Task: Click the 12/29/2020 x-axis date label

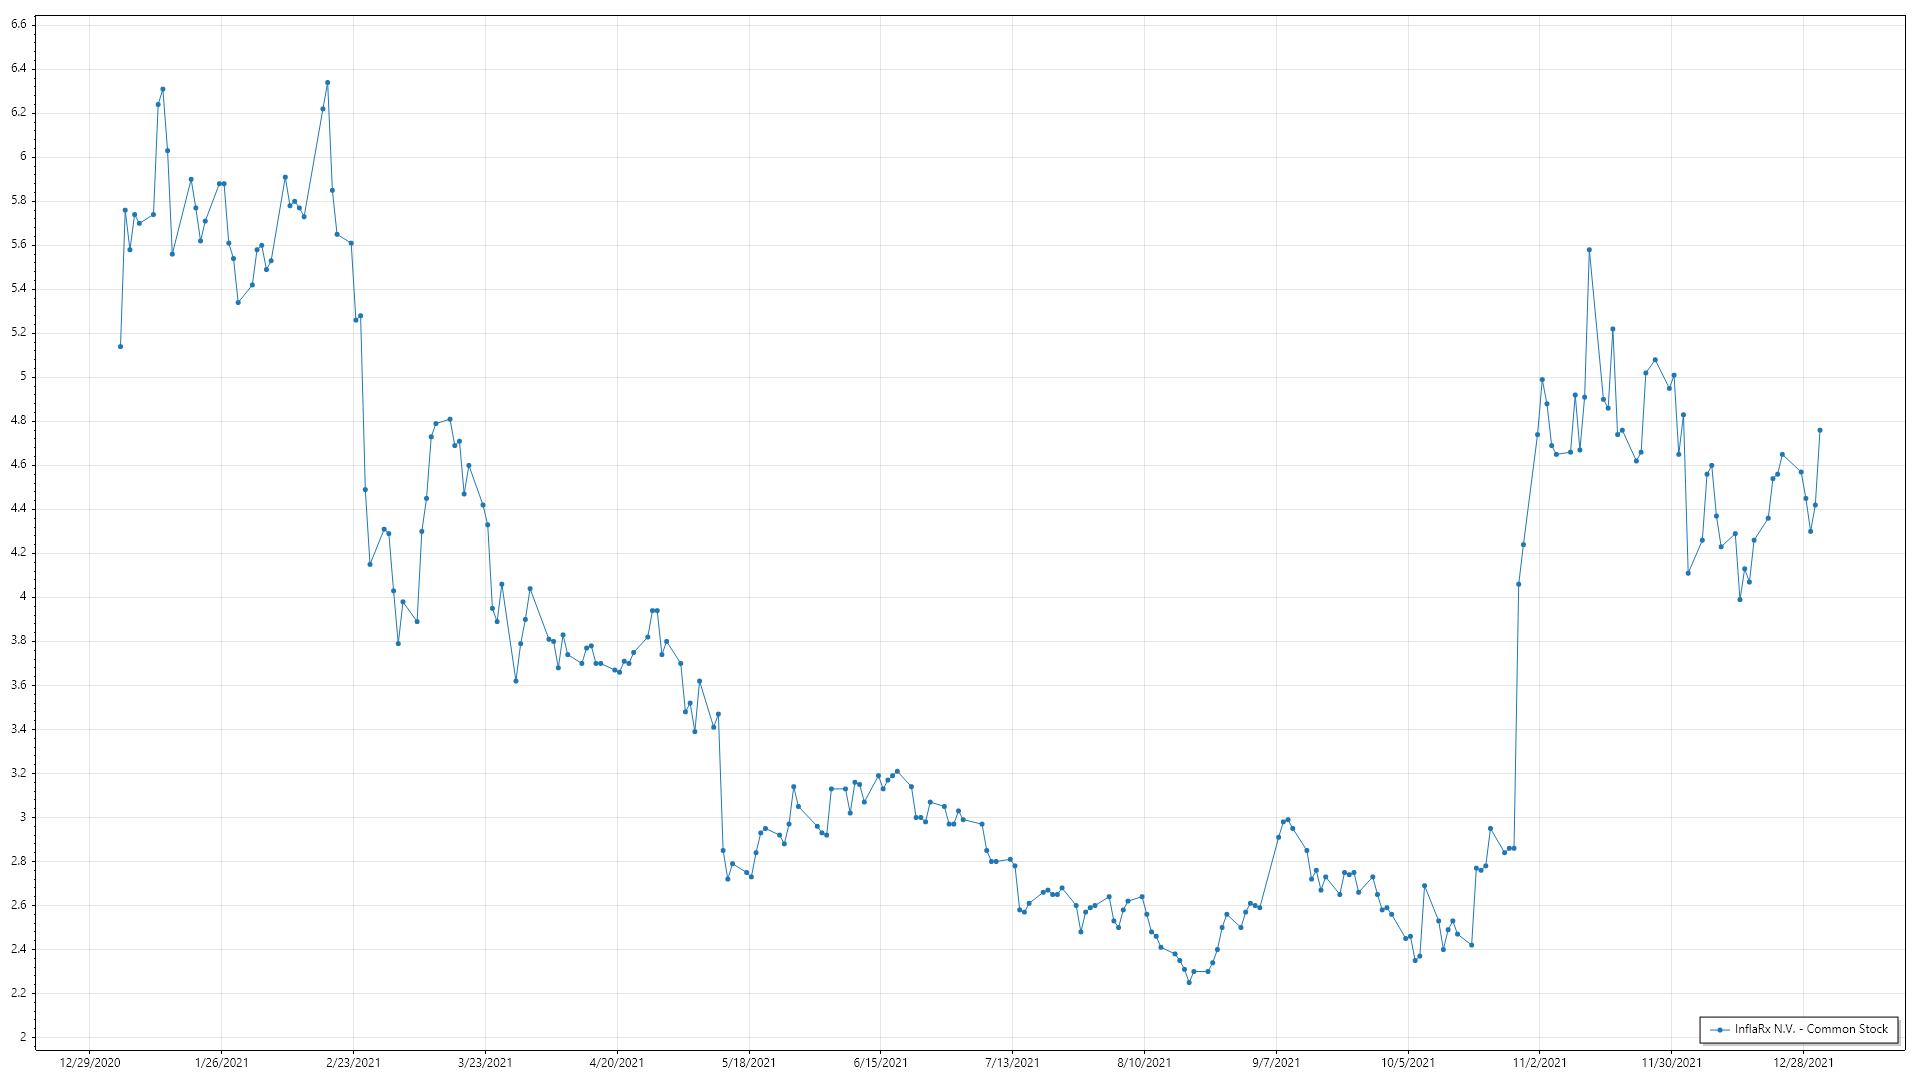Action: pos(90,1062)
